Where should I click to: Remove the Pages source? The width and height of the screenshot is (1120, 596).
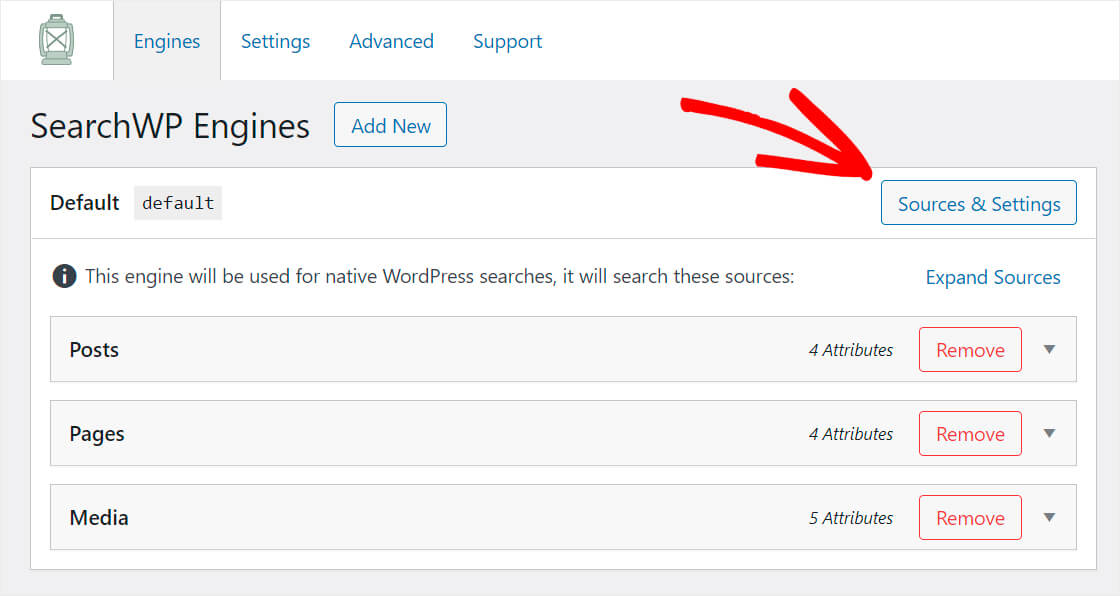pyautogui.click(x=970, y=434)
